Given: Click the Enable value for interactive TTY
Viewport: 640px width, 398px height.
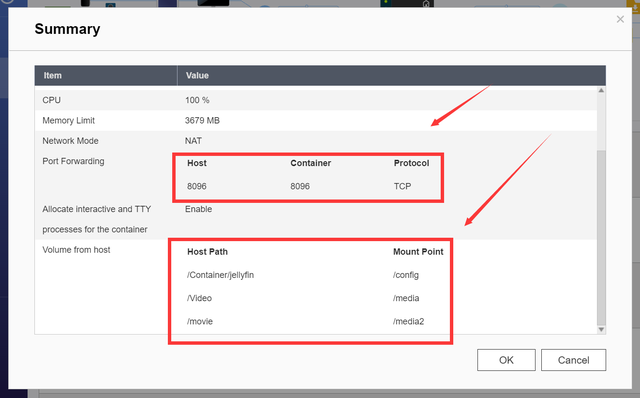Looking at the screenshot, I should pos(198,209).
